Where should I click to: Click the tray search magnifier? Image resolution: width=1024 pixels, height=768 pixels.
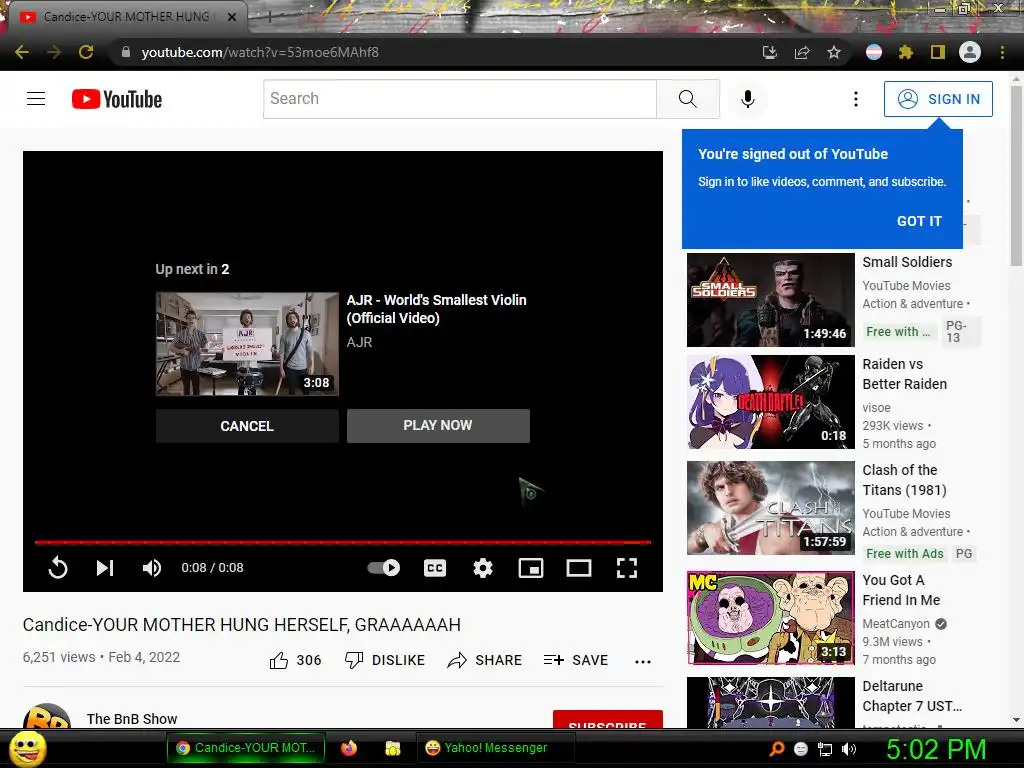click(x=776, y=749)
